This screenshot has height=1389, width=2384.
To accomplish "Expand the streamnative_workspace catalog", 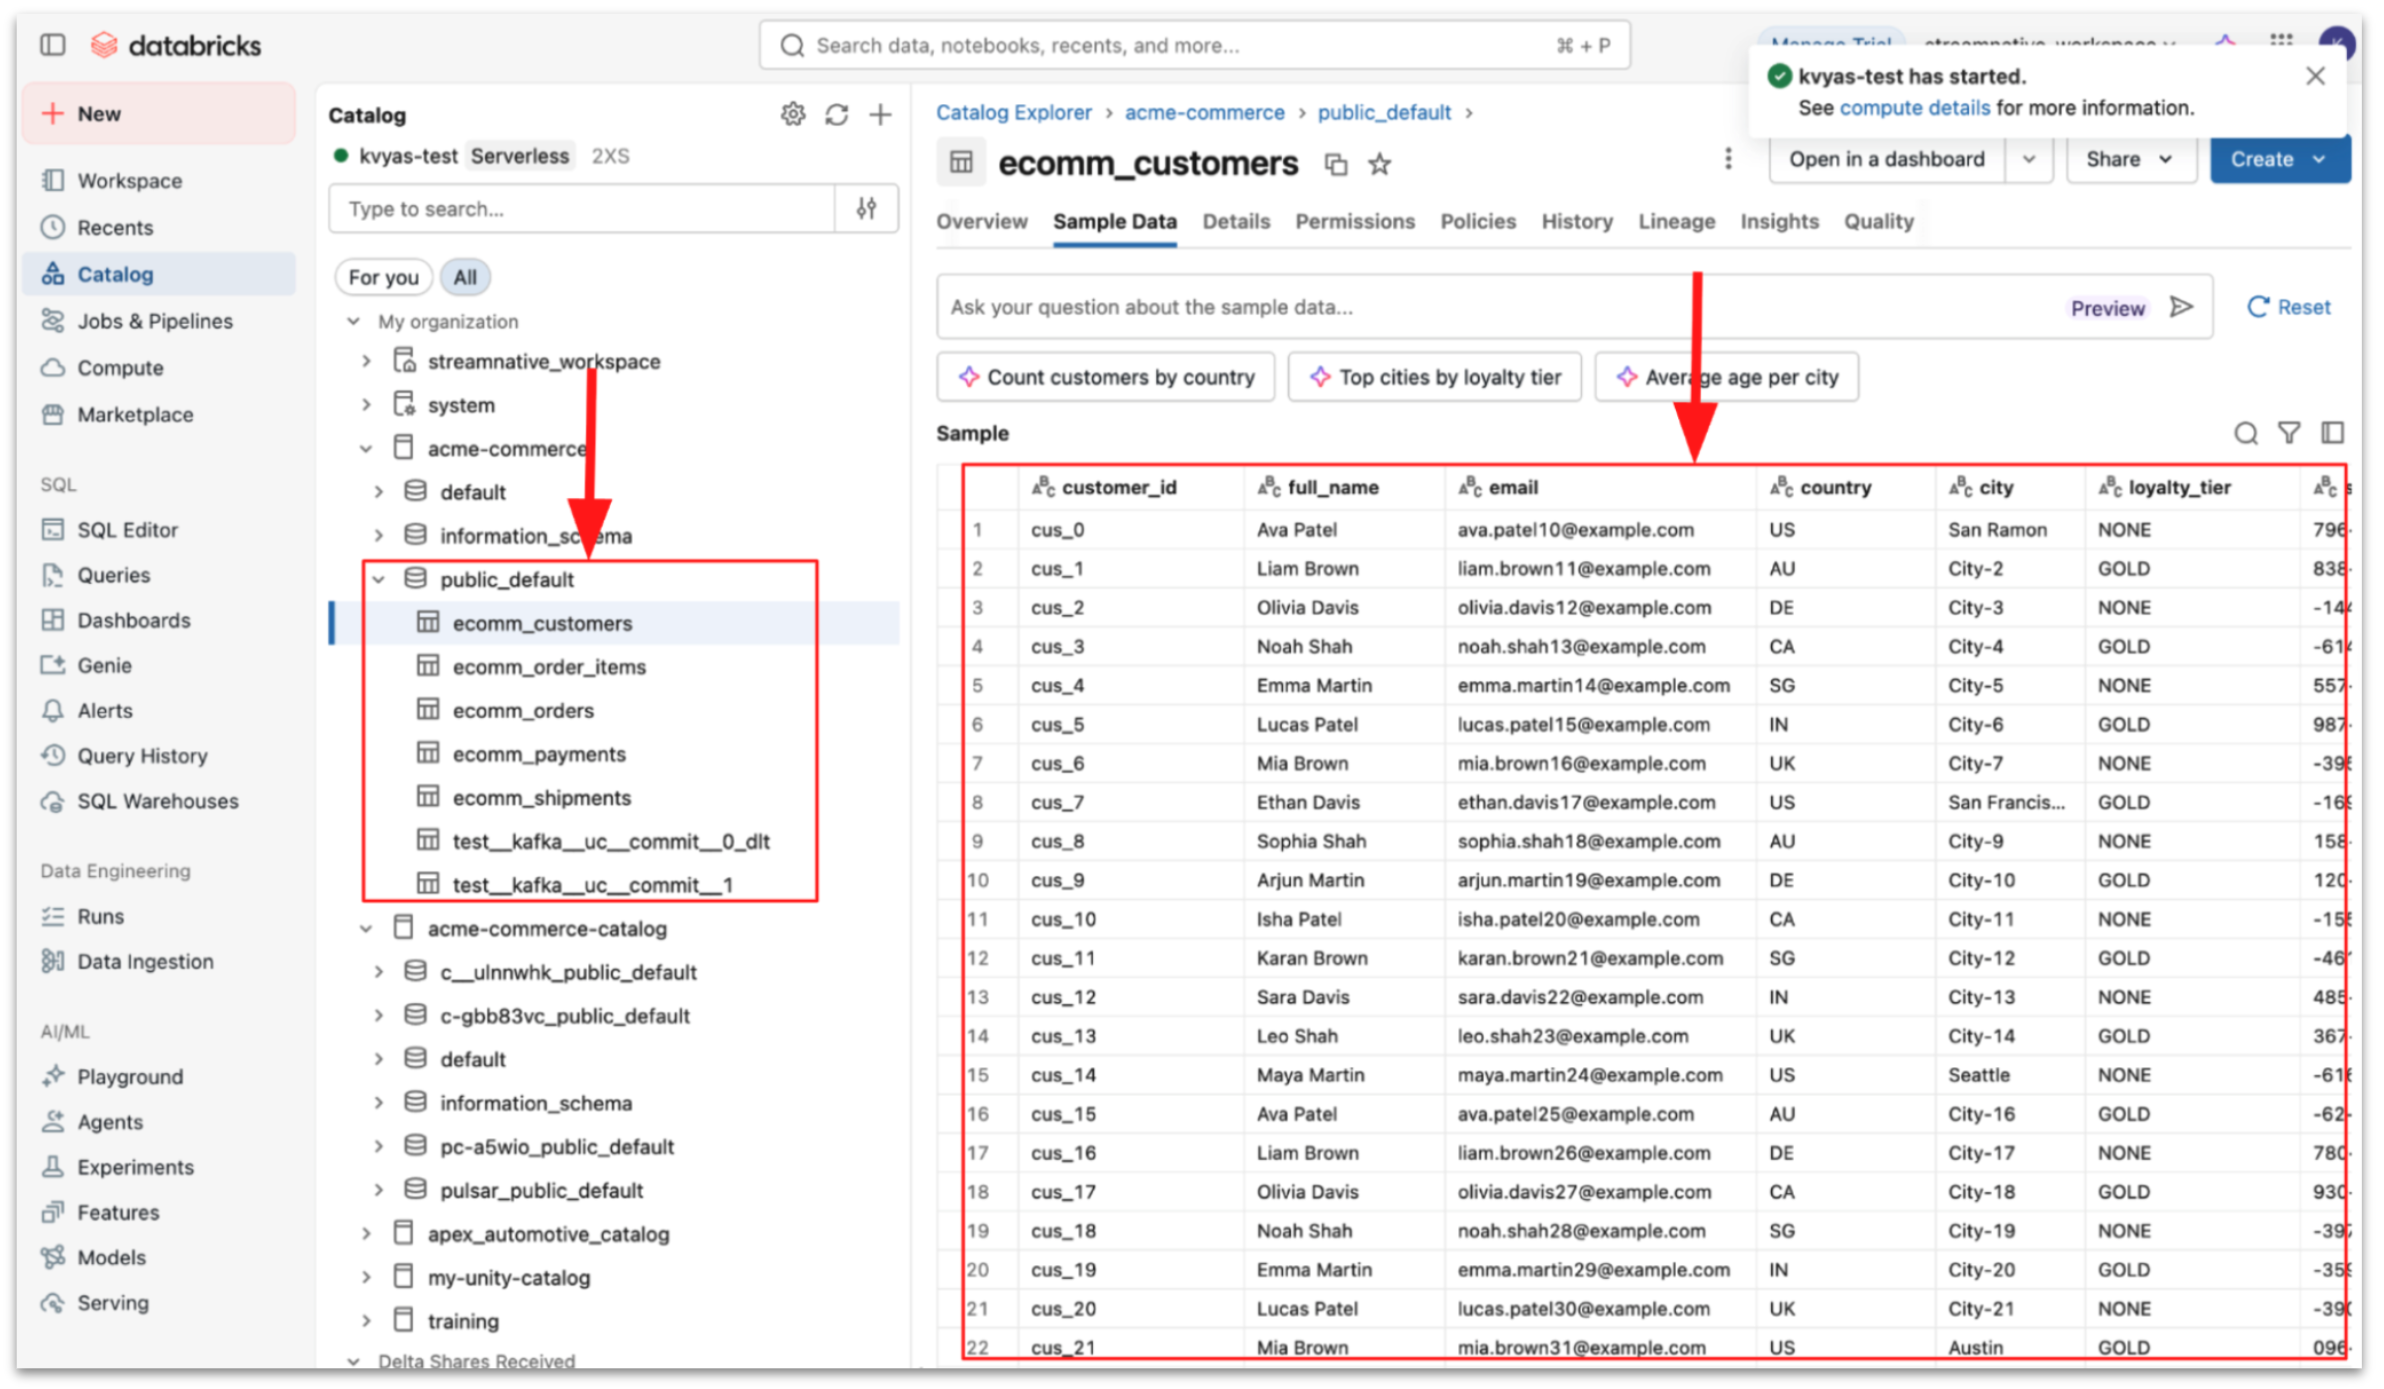I will tap(366, 361).
